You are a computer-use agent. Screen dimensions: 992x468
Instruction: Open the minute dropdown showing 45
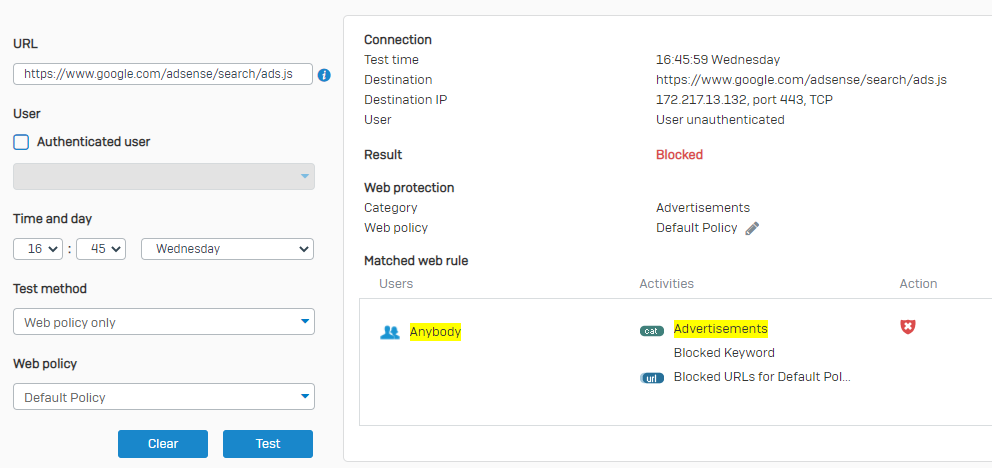point(101,249)
